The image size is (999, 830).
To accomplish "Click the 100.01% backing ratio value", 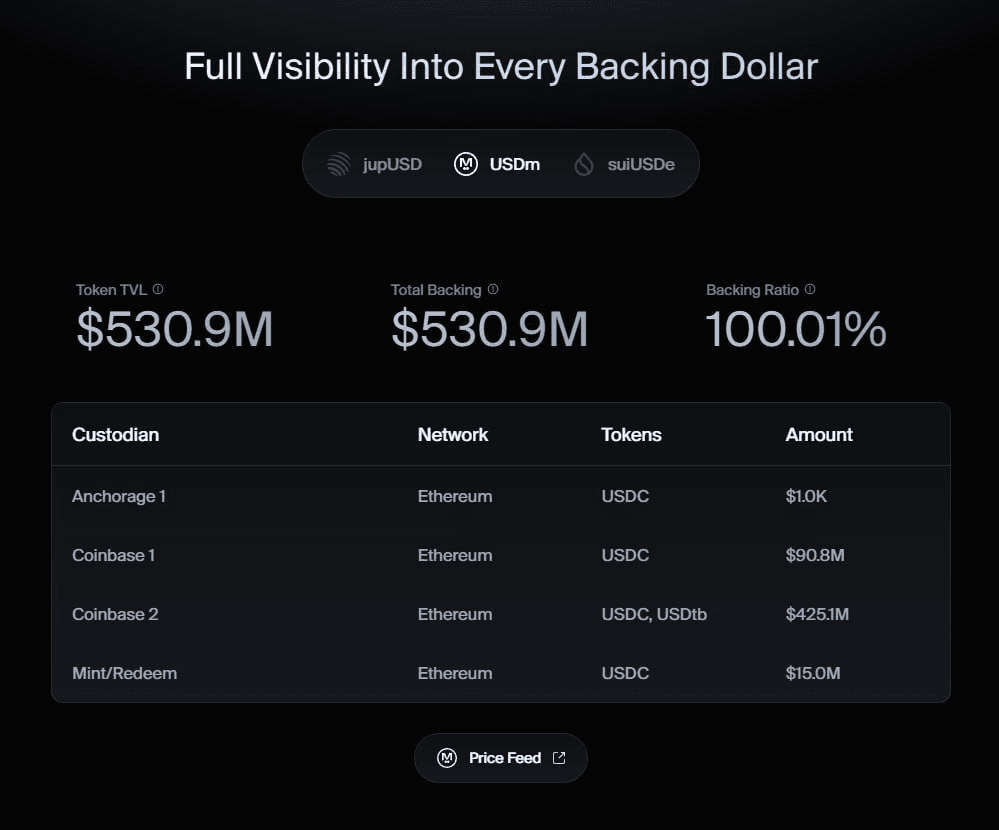I will [x=796, y=329].
